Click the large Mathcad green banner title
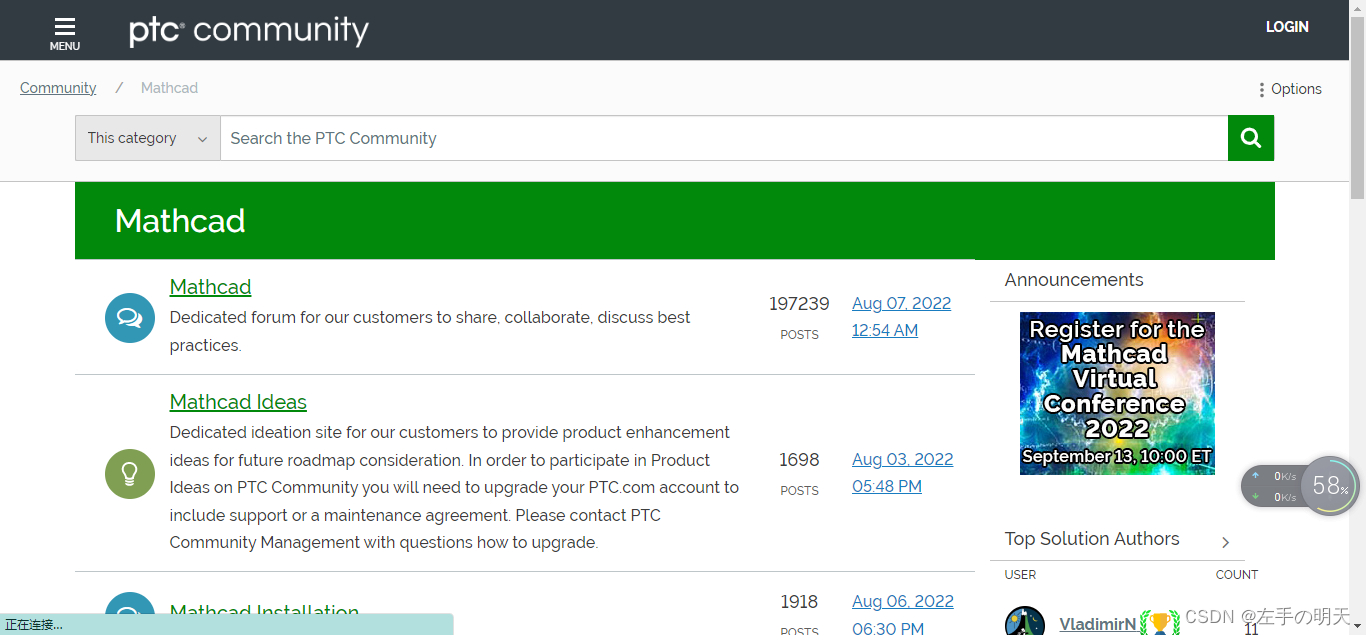 (180, 221)
